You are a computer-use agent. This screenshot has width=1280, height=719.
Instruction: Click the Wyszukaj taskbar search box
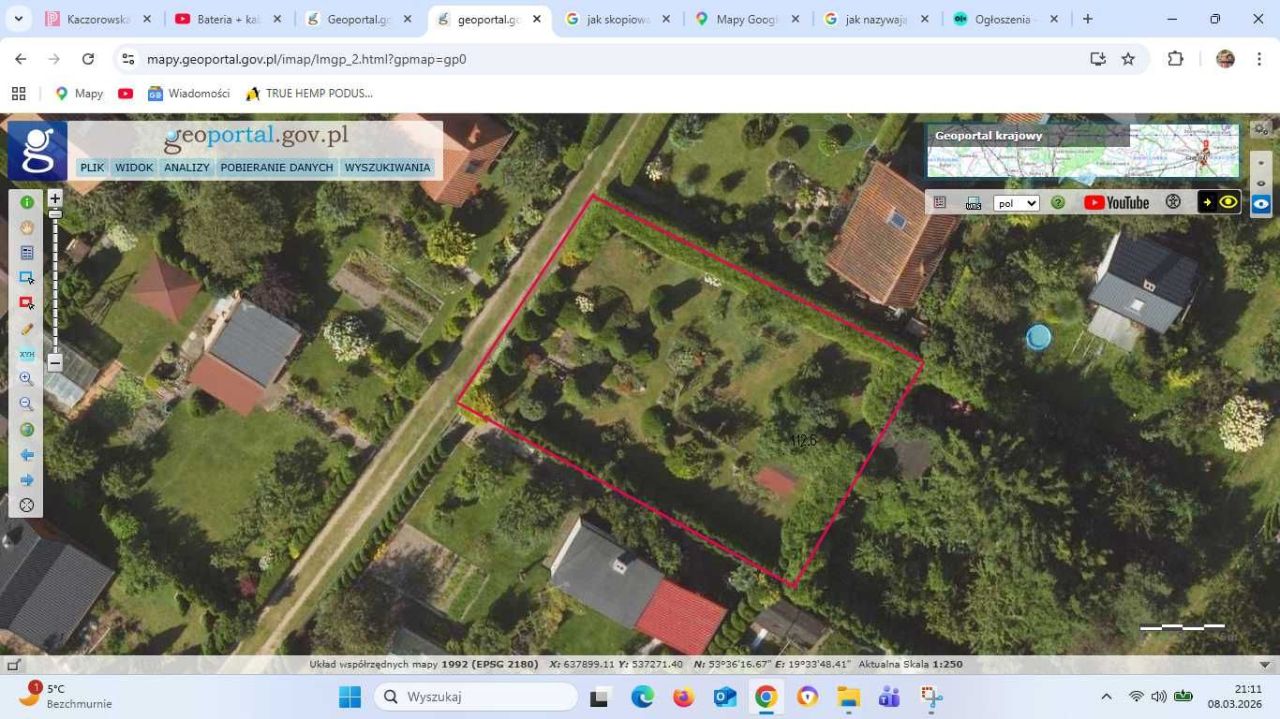476,697
